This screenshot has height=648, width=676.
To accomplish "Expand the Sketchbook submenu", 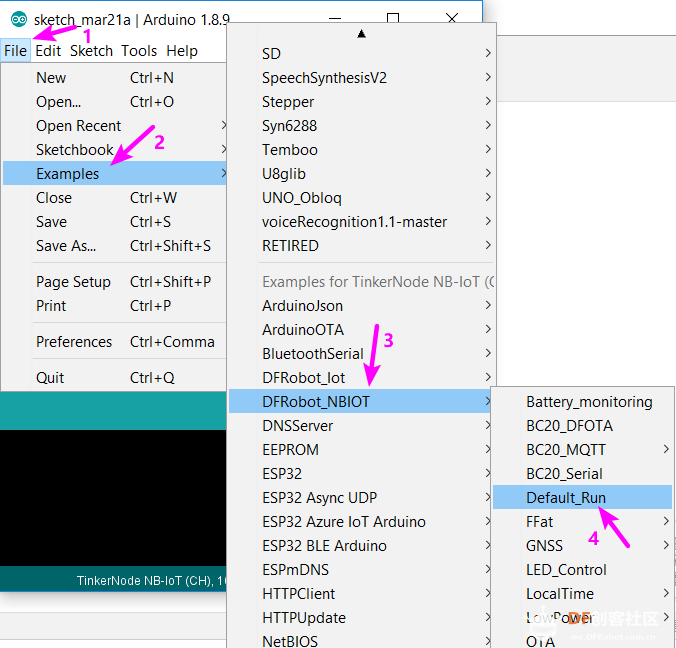I will click(x=115, y=150).
